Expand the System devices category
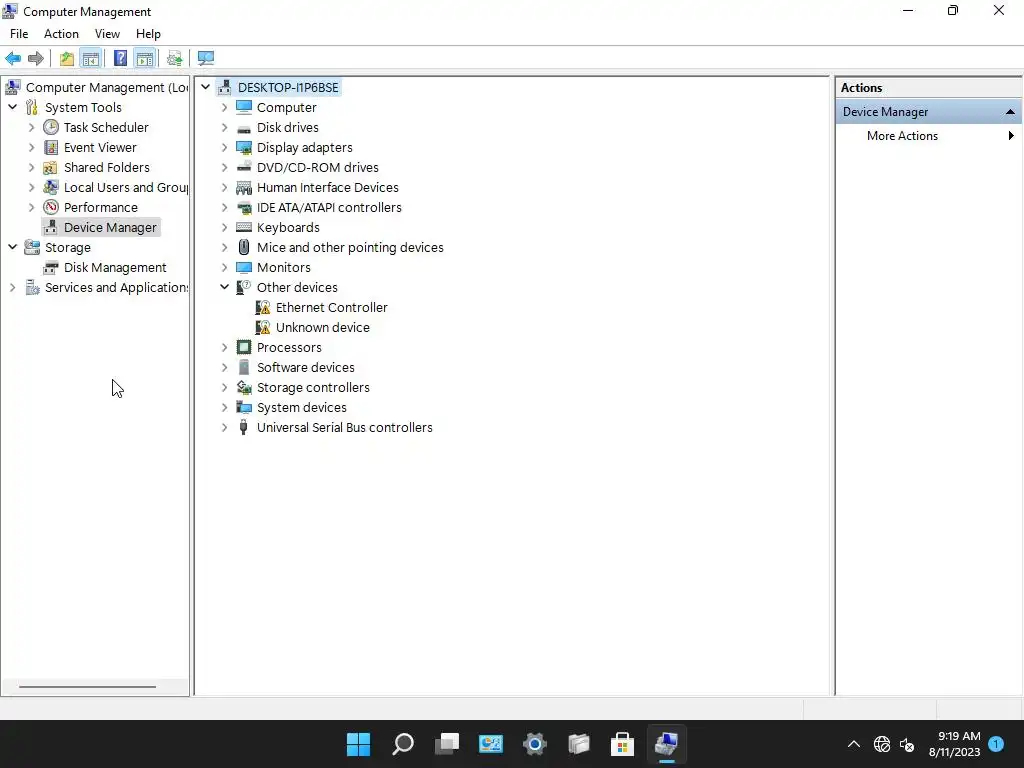The image size is (1024, 768). click(x=224, y=408)
